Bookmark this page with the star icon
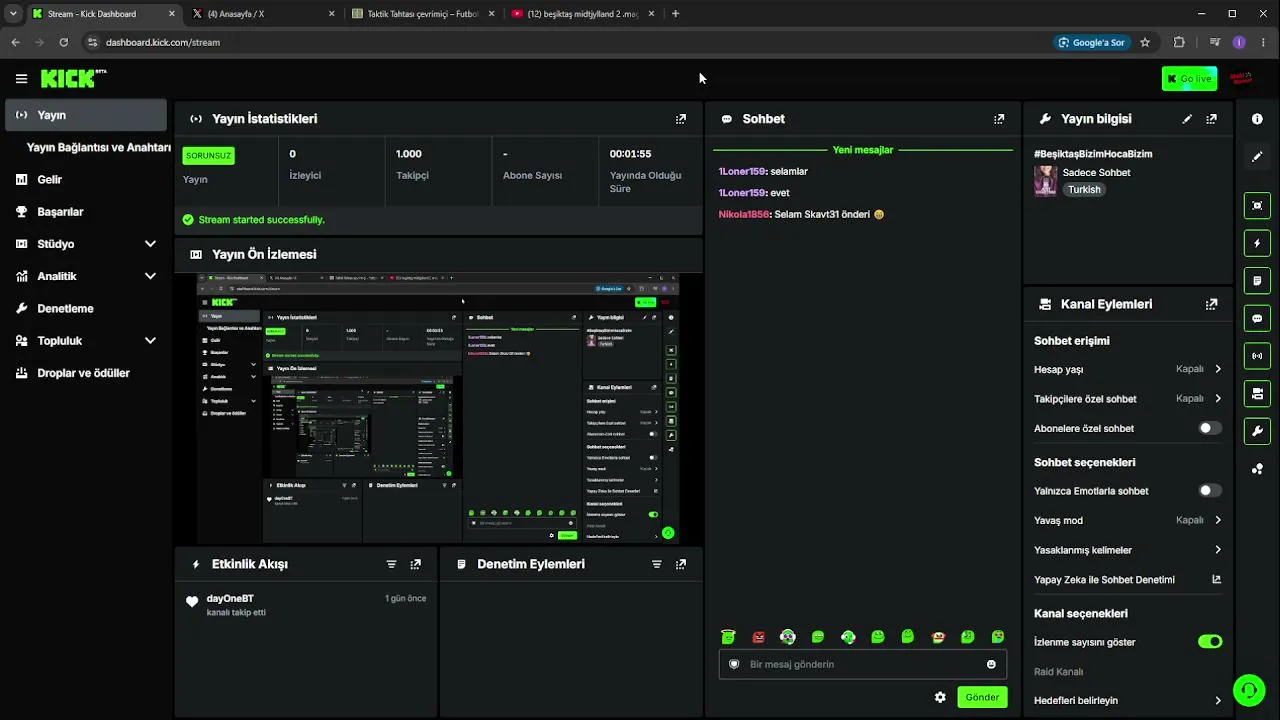1280x720 pixels. click(x=1145, y=42)
